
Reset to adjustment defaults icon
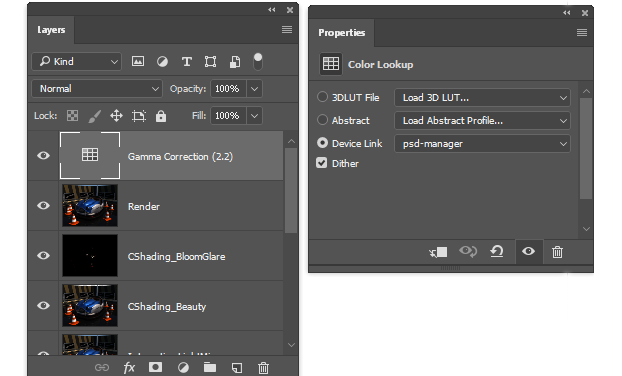[497, 251]
